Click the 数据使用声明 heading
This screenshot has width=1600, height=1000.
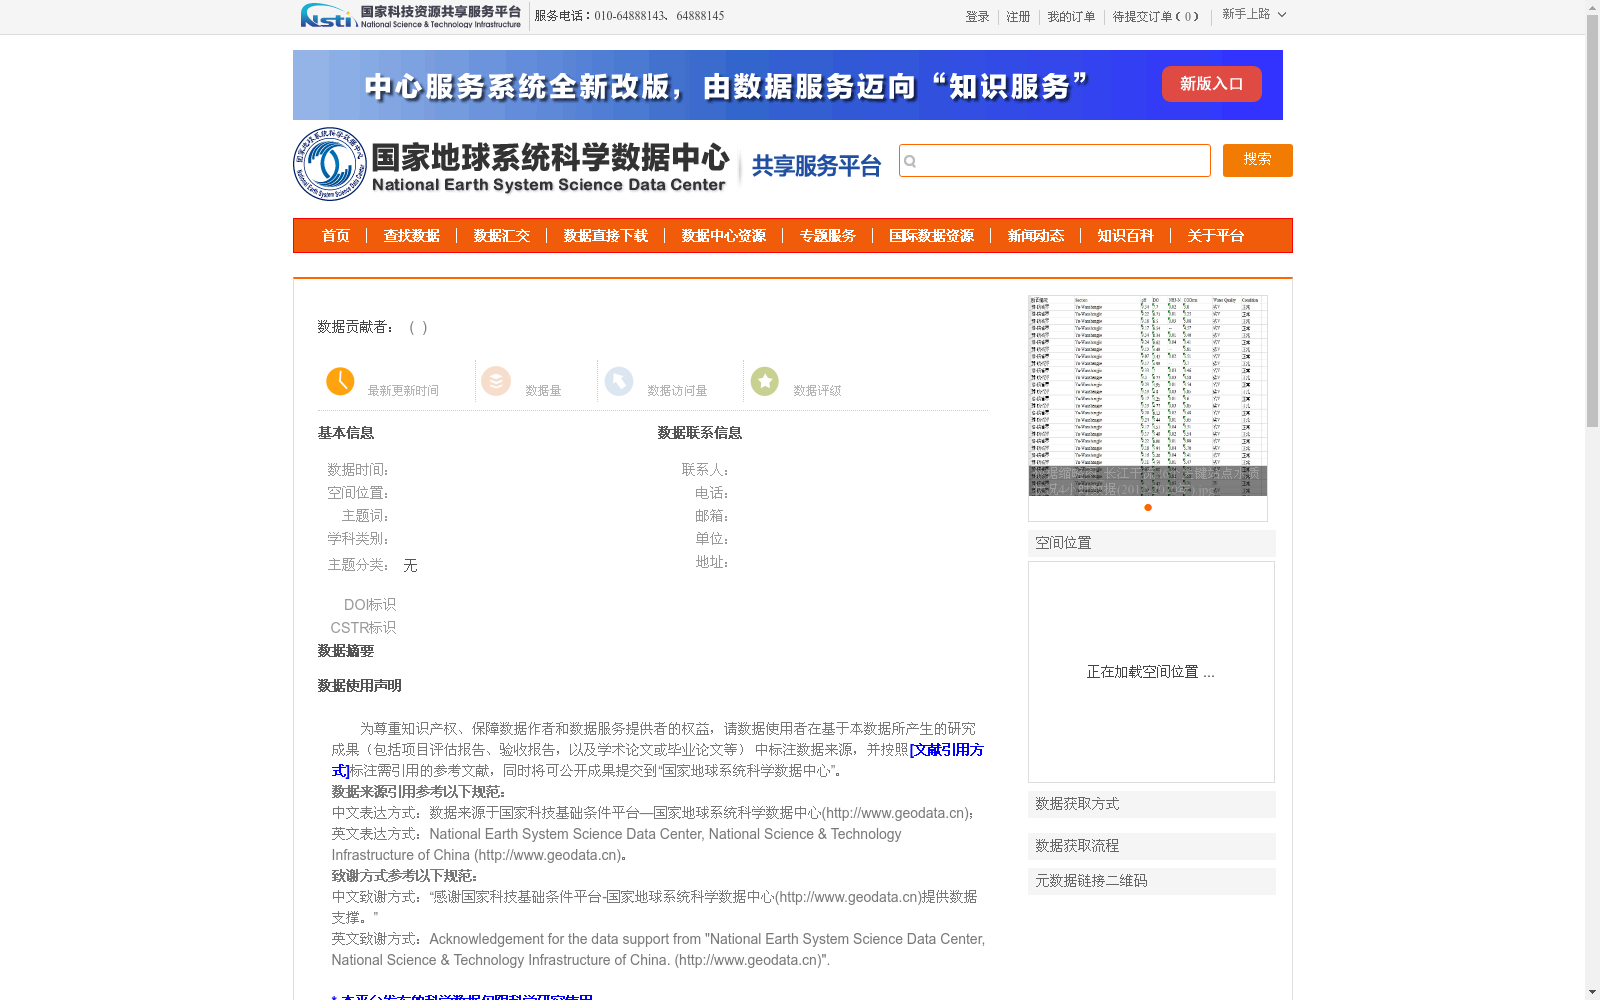click(x=360, y=686)
